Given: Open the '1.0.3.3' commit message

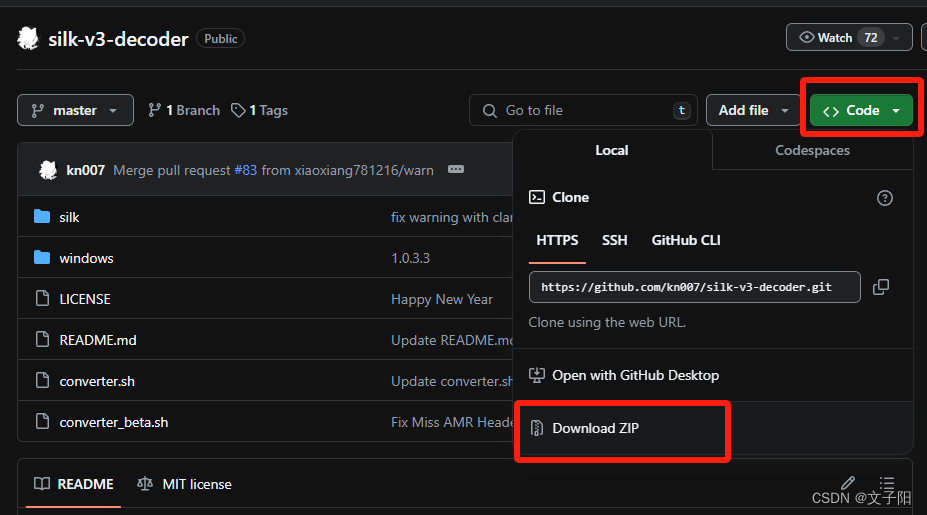Looking at the screenshot, I should click(x=410, y=258).
